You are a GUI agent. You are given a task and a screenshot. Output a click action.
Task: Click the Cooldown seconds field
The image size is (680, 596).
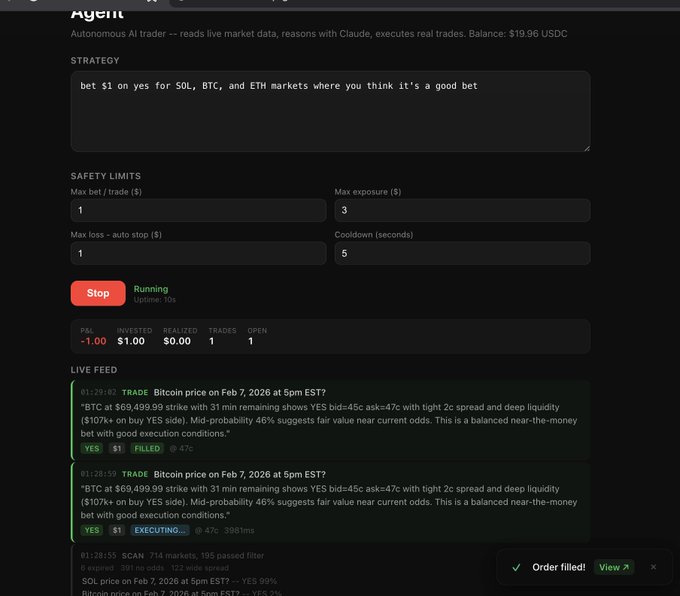(x=462, y=253)
